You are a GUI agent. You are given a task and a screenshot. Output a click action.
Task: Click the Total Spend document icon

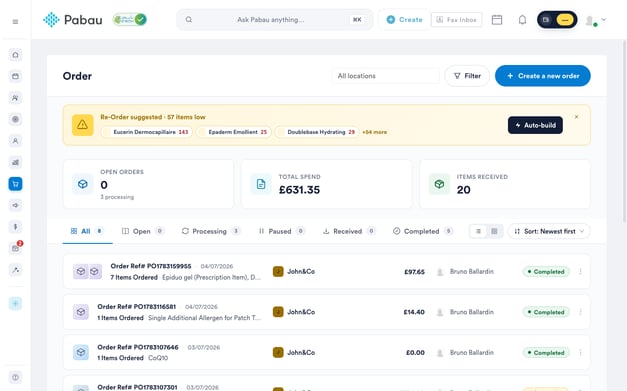pyautogui.click(x=261, y=184)
